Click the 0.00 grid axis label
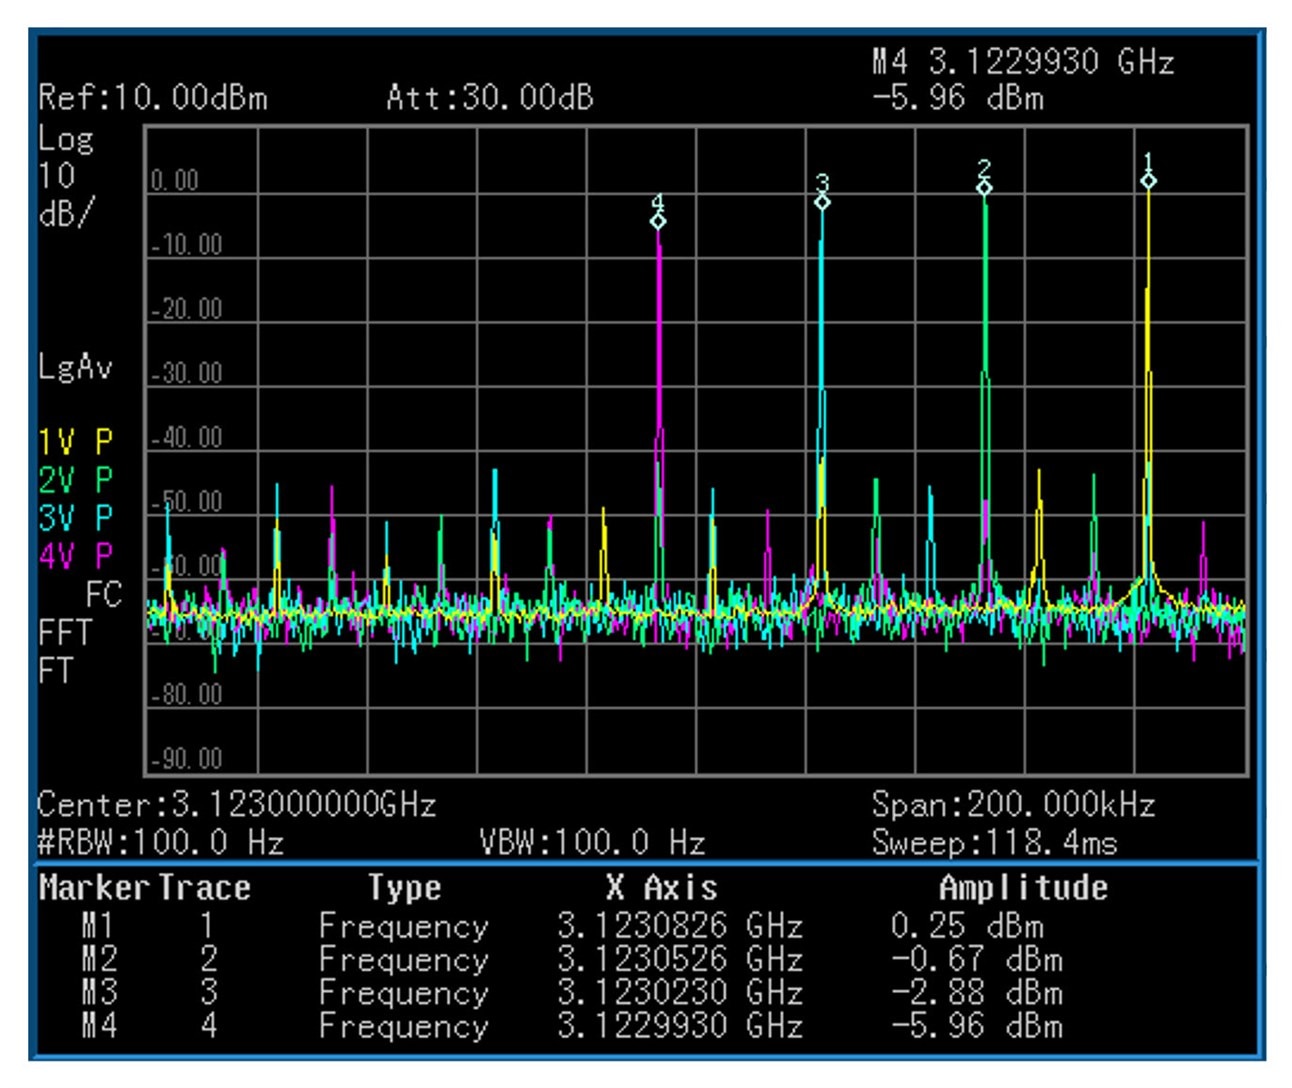This screenshot has width=1292, height=1088. 175,181
